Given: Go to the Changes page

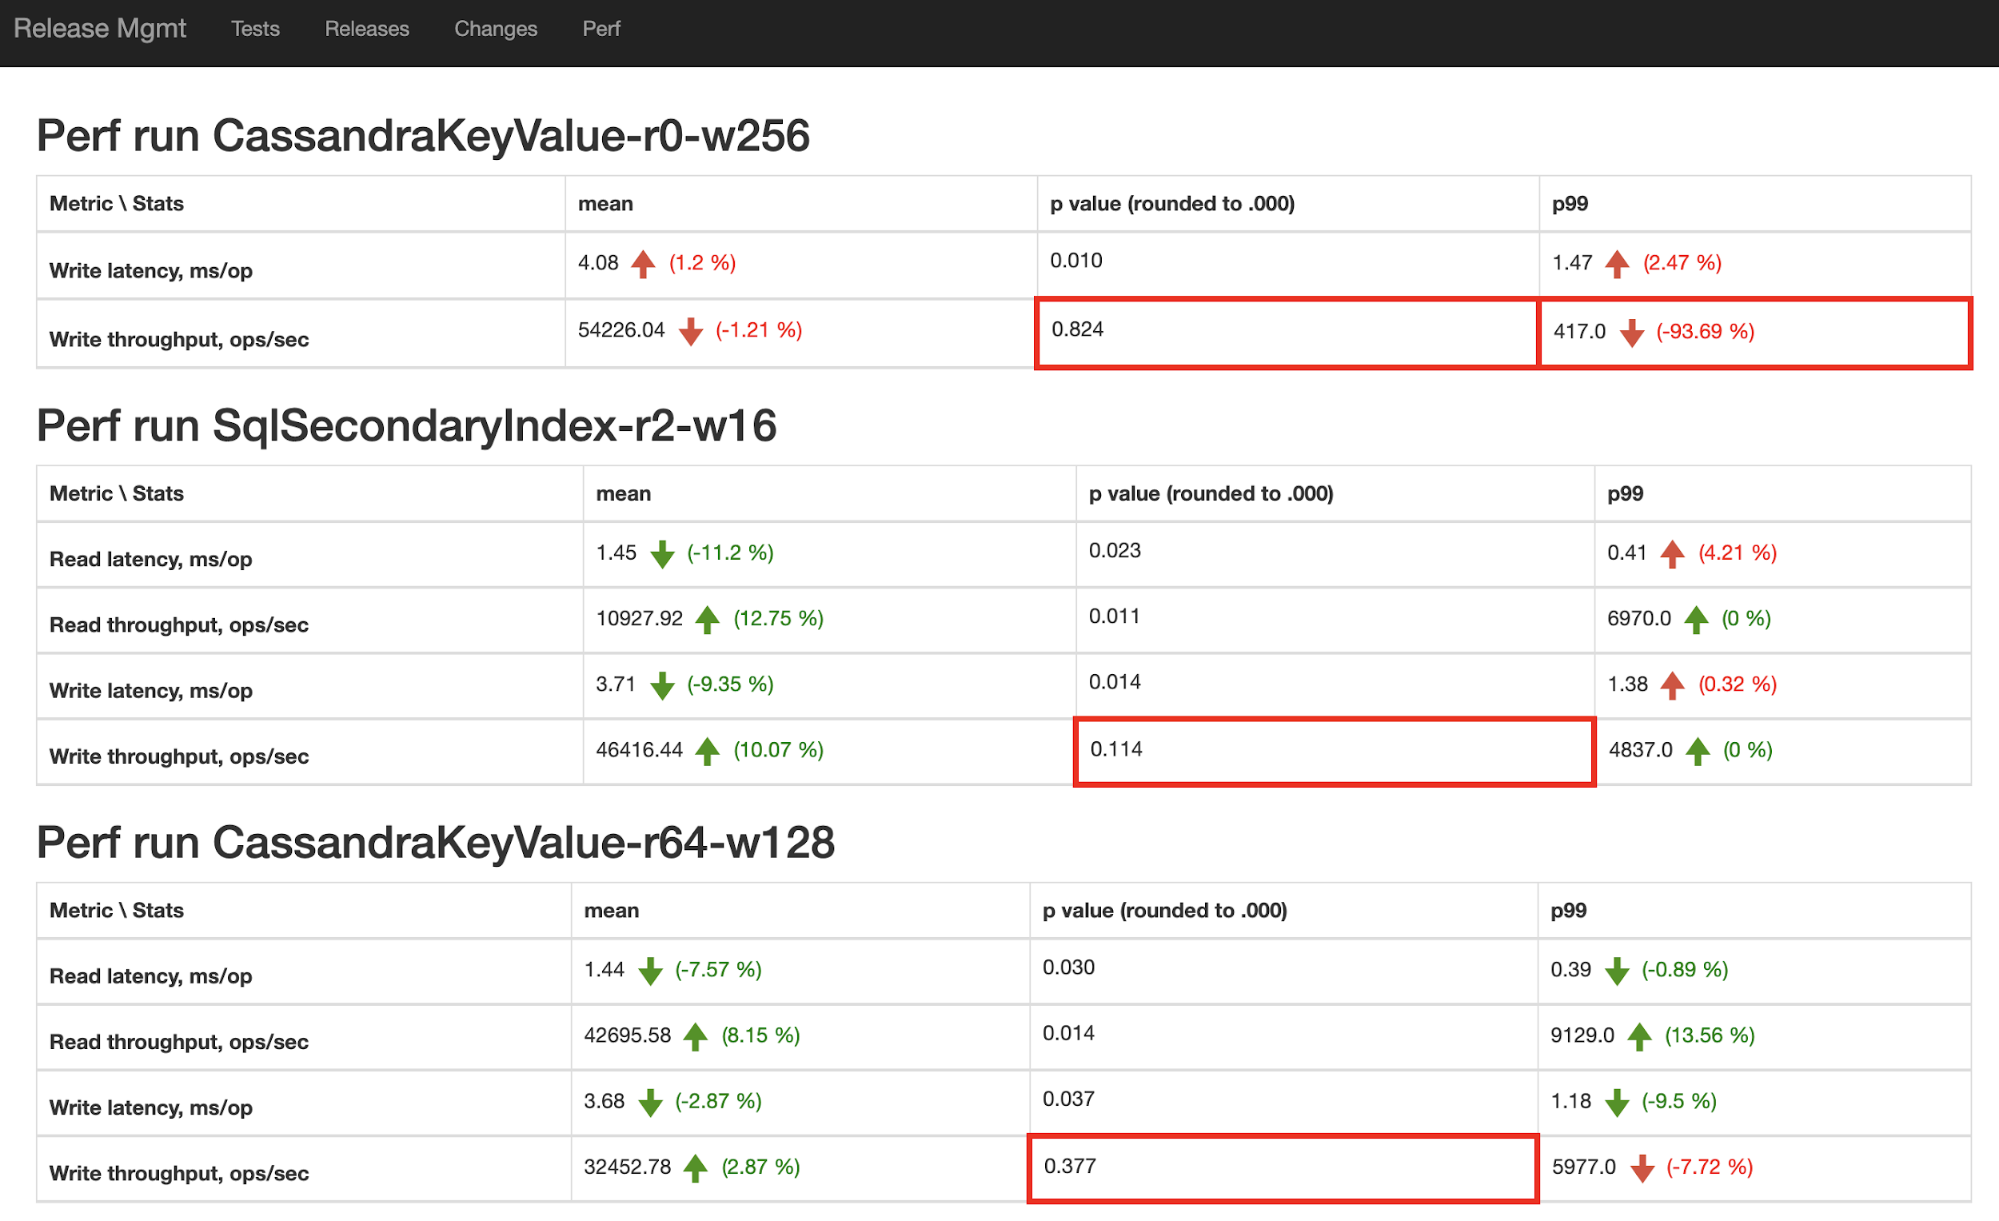Looking at the screenshot, I should point(495,29).
